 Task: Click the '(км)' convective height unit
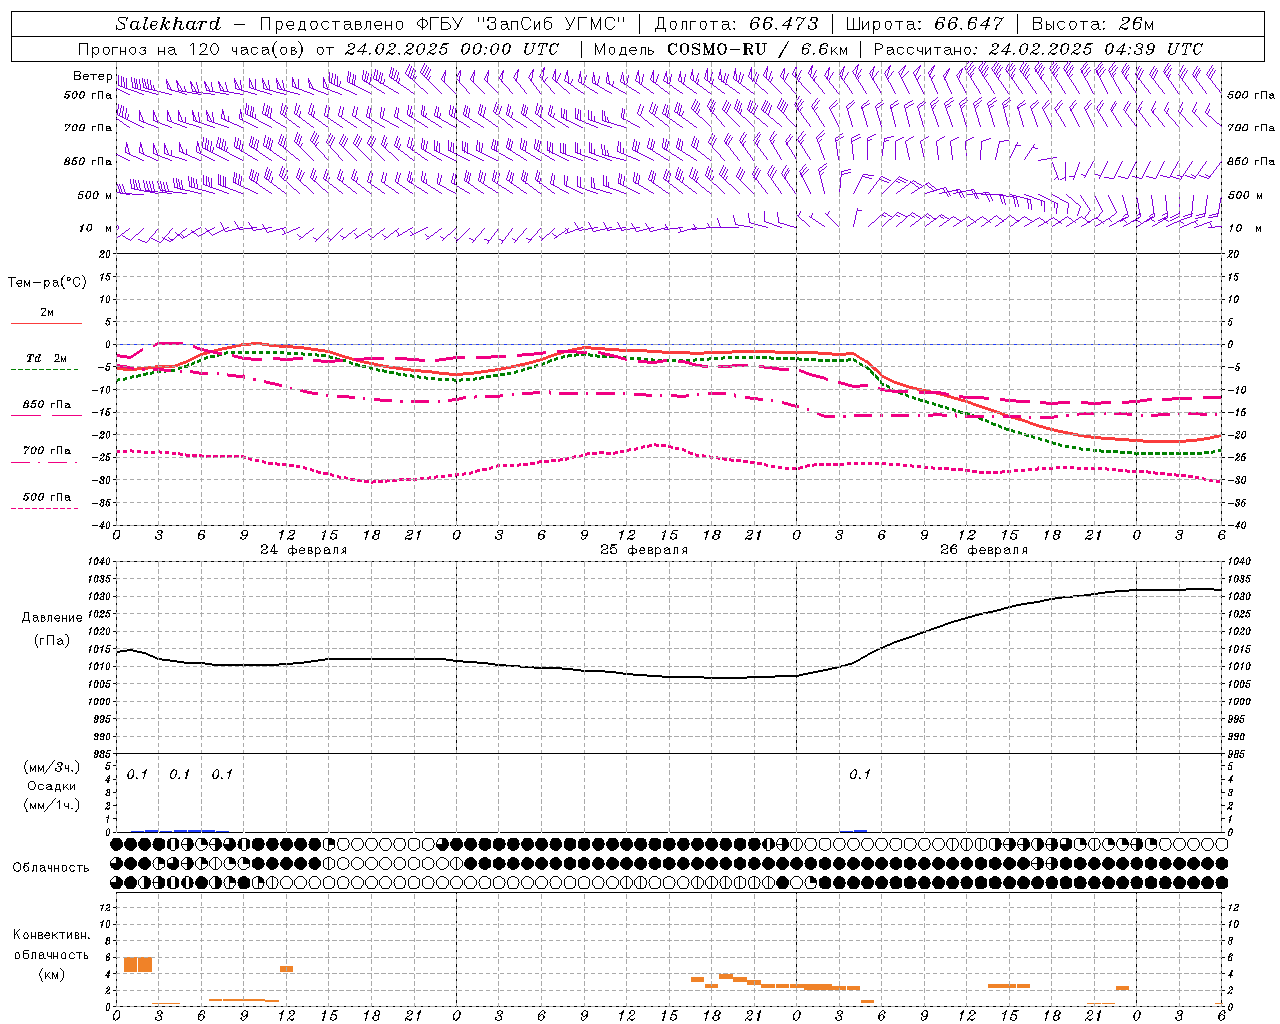52,974
